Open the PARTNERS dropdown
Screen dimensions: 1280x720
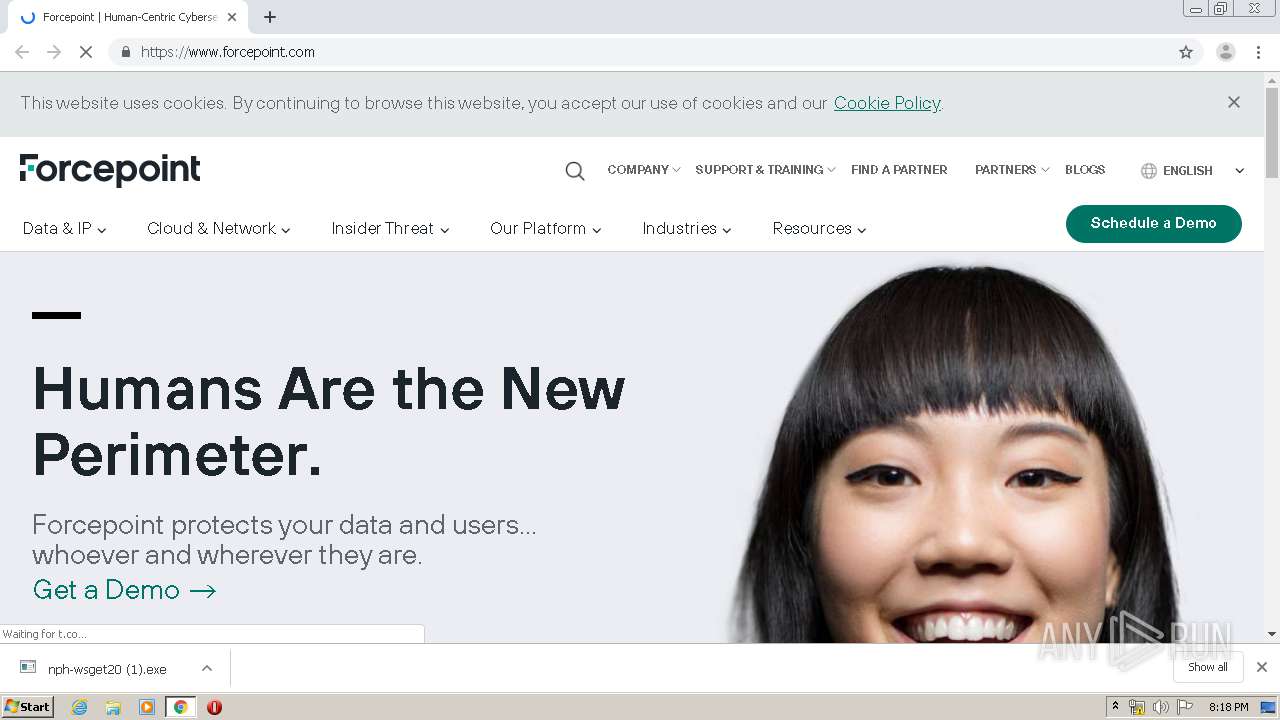pos(1012,170)
